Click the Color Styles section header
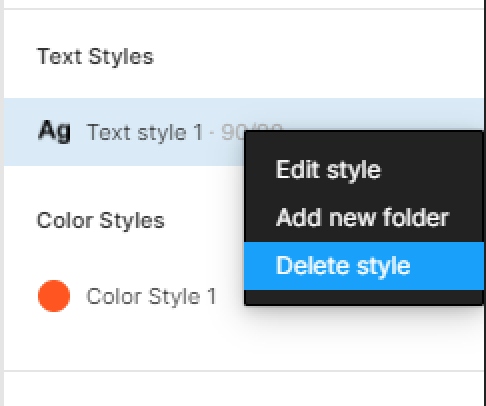 point(101,221)
